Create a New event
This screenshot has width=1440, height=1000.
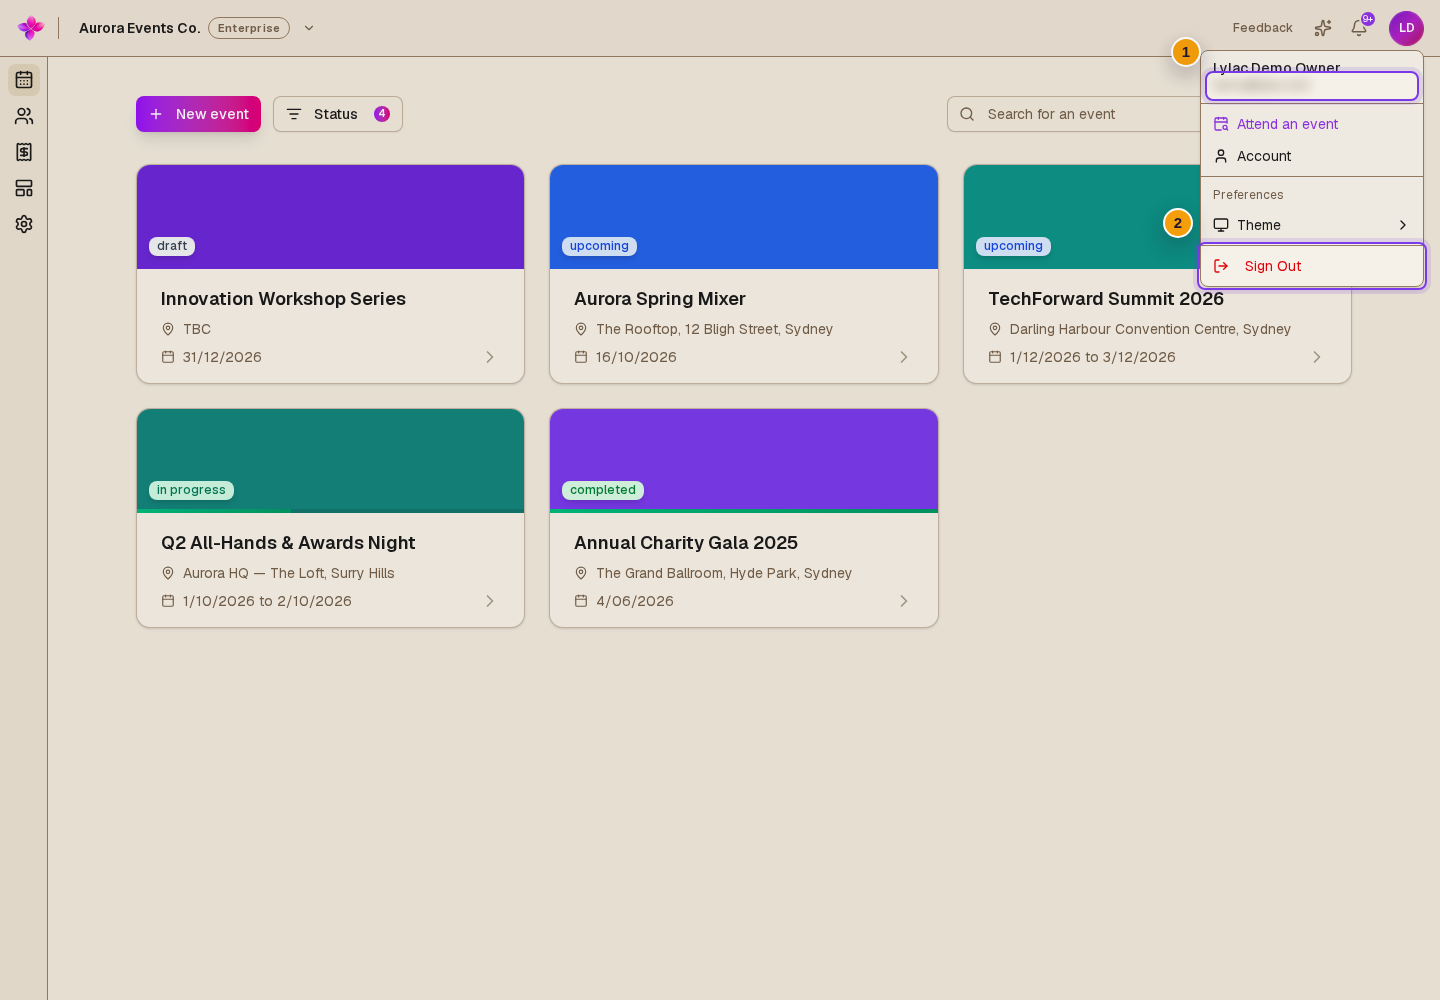[x=198, y=114]
